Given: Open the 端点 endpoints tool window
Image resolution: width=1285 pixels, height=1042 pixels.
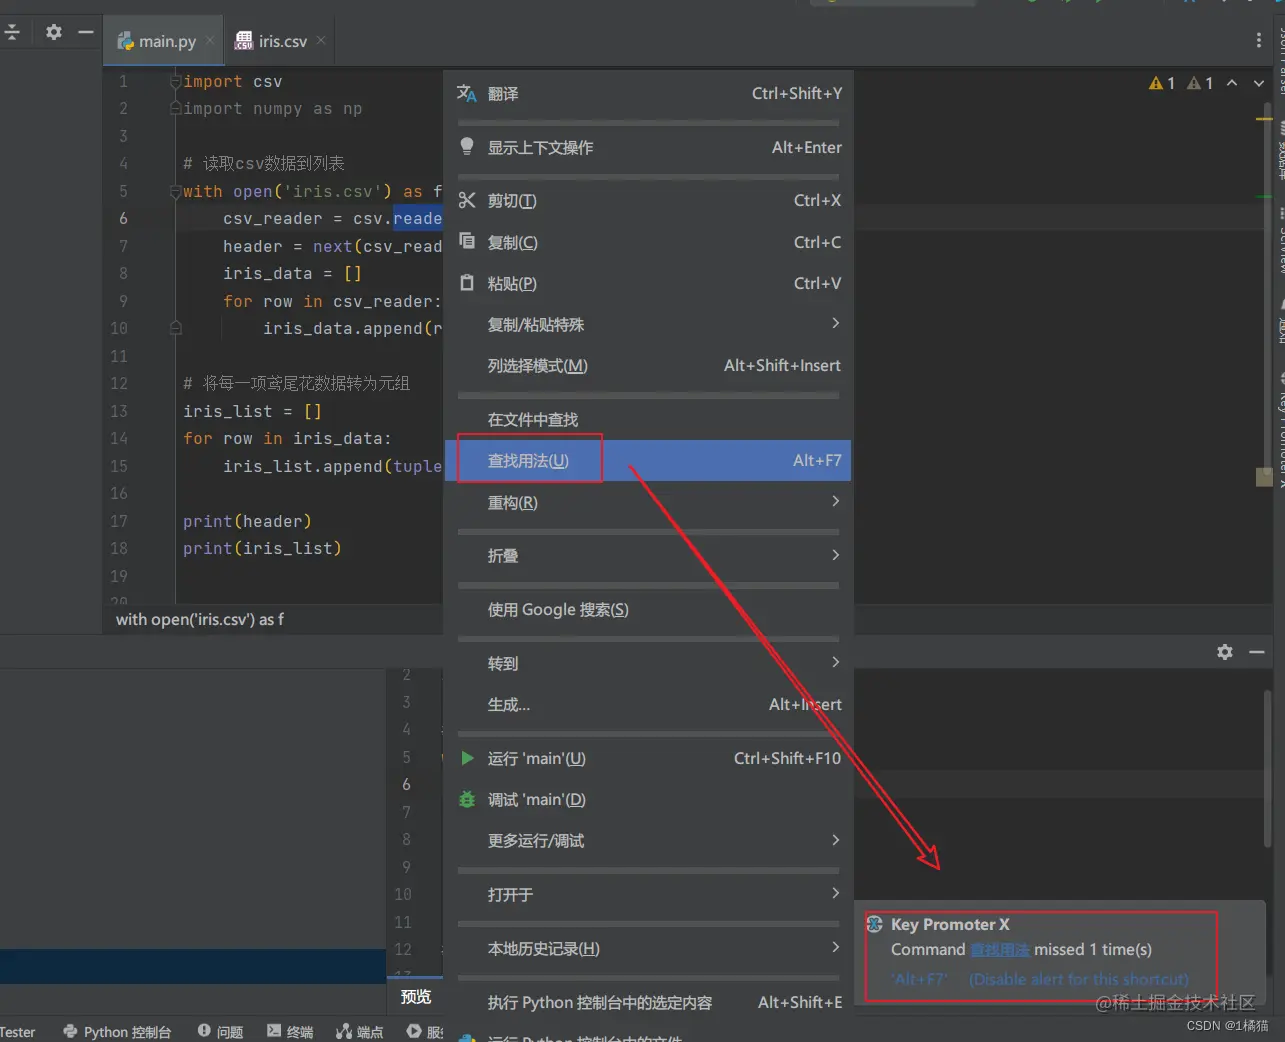Looking at the screenshot, I should coord(360,1031).
